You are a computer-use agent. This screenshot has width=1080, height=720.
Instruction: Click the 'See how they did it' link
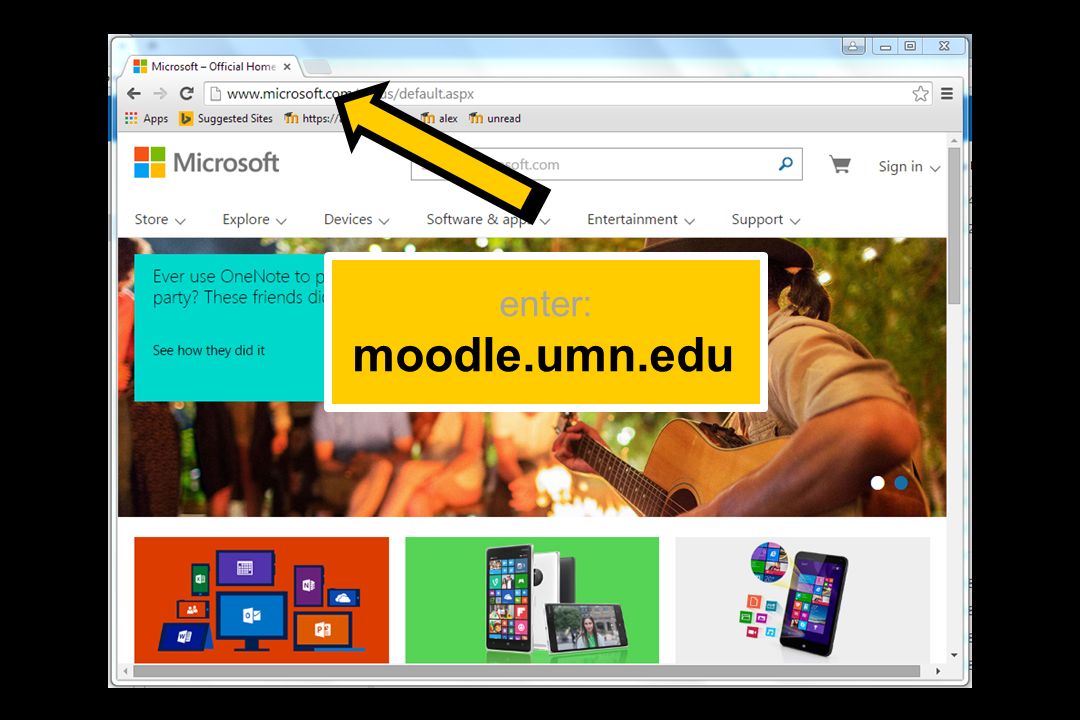[x=209, y=350]
